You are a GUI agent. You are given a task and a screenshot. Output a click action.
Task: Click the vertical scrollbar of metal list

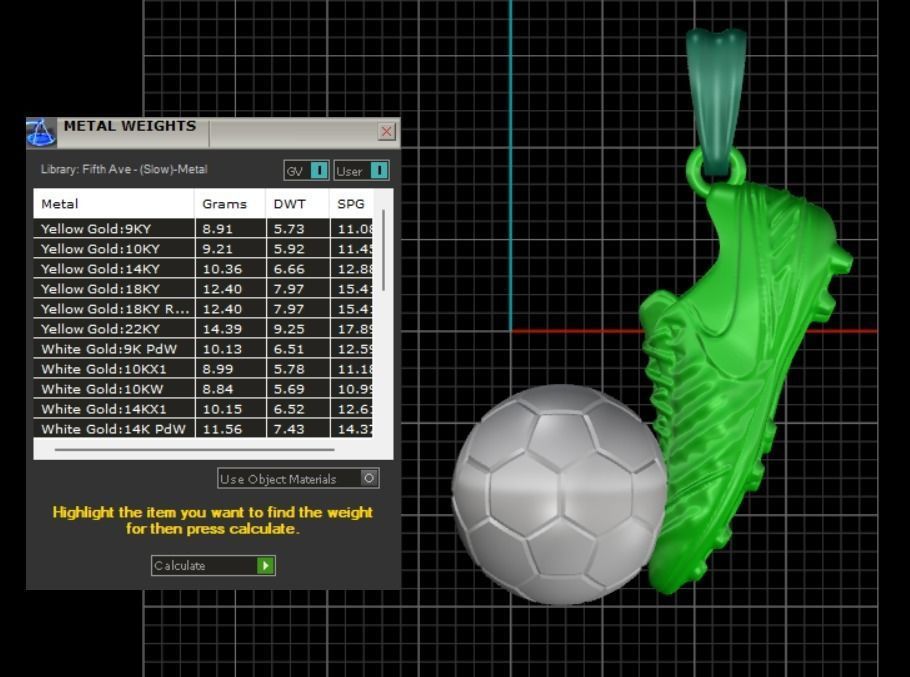pyautogui.click(x=383, y=251)
